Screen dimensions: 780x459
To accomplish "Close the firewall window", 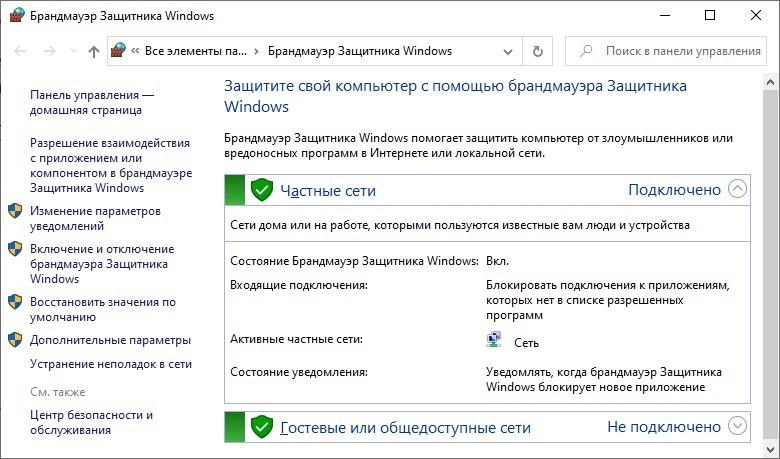I will (756, 15).
